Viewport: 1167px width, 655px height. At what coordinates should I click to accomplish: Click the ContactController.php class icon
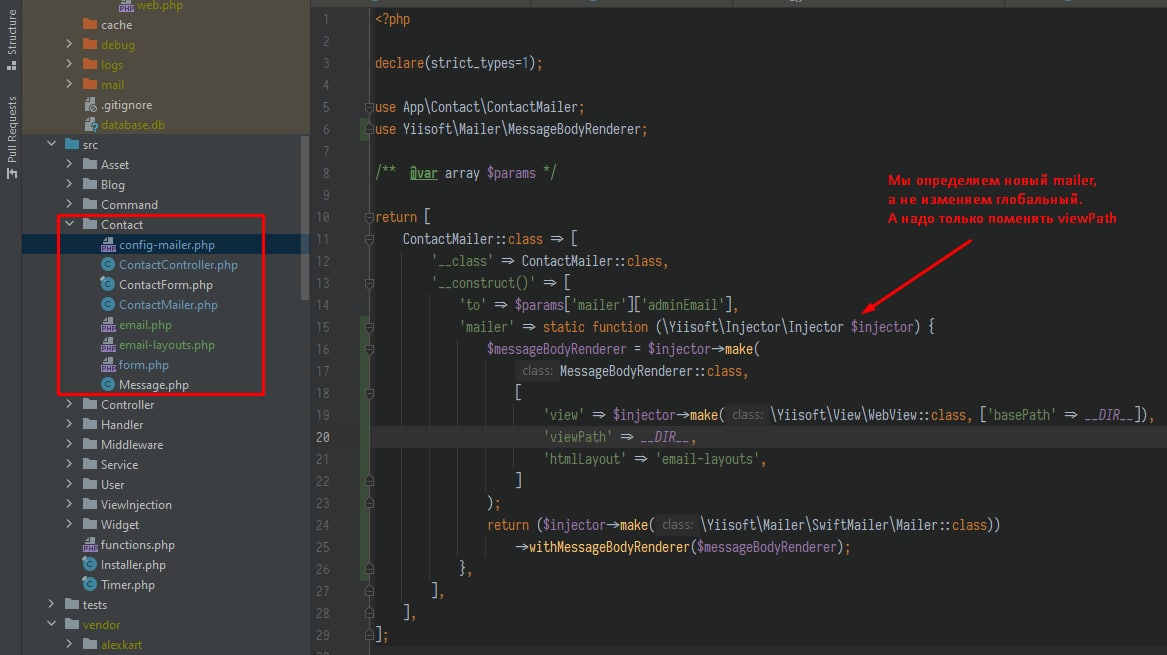point(108,264)
